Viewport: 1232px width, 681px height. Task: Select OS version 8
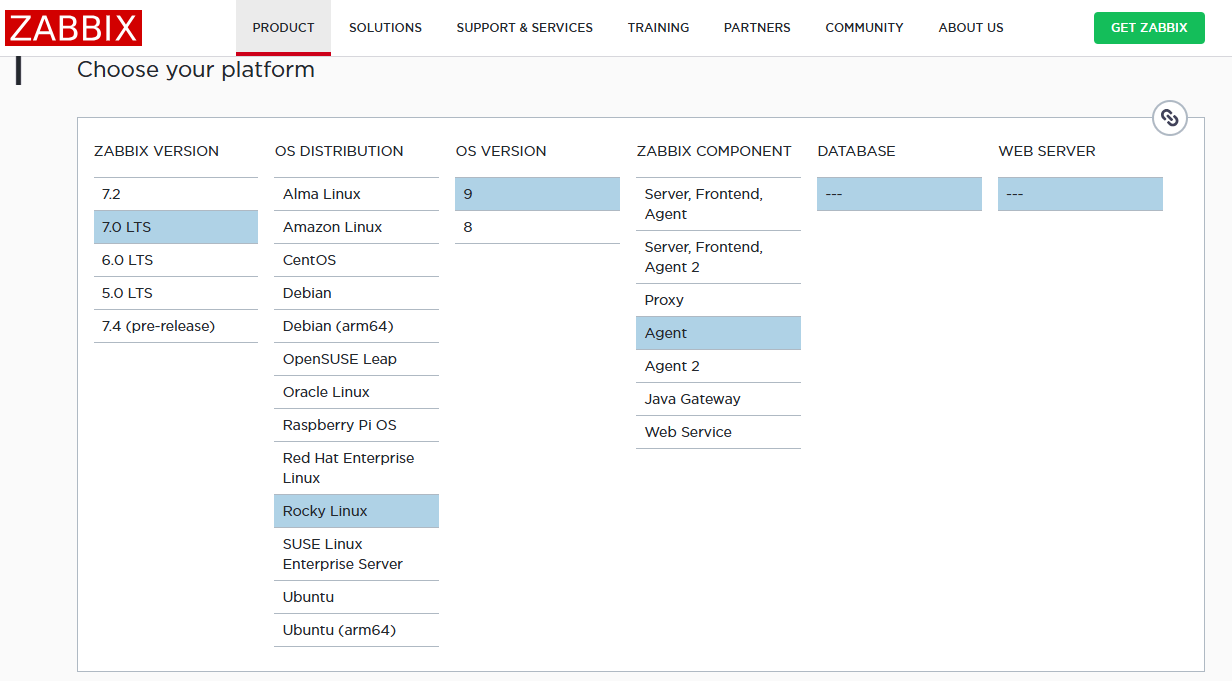[x=538, y=227]
